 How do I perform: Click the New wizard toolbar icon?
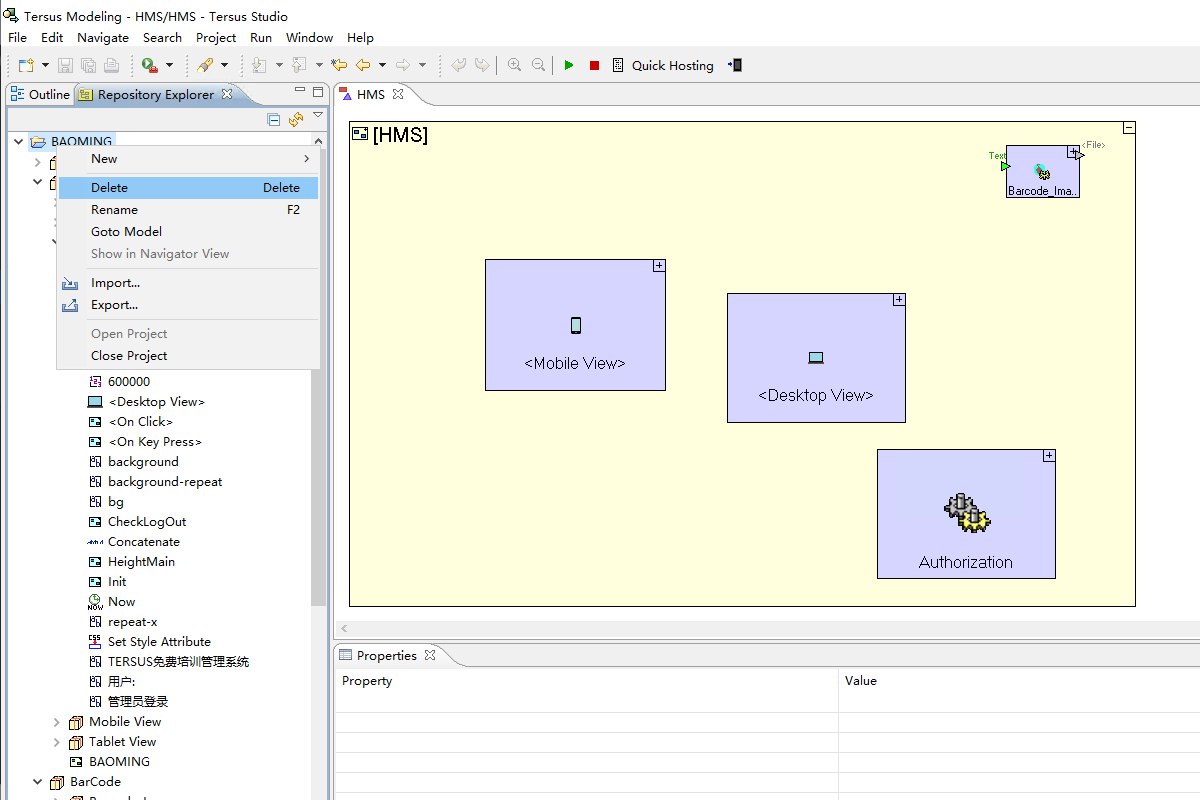[x=27, y=65]
